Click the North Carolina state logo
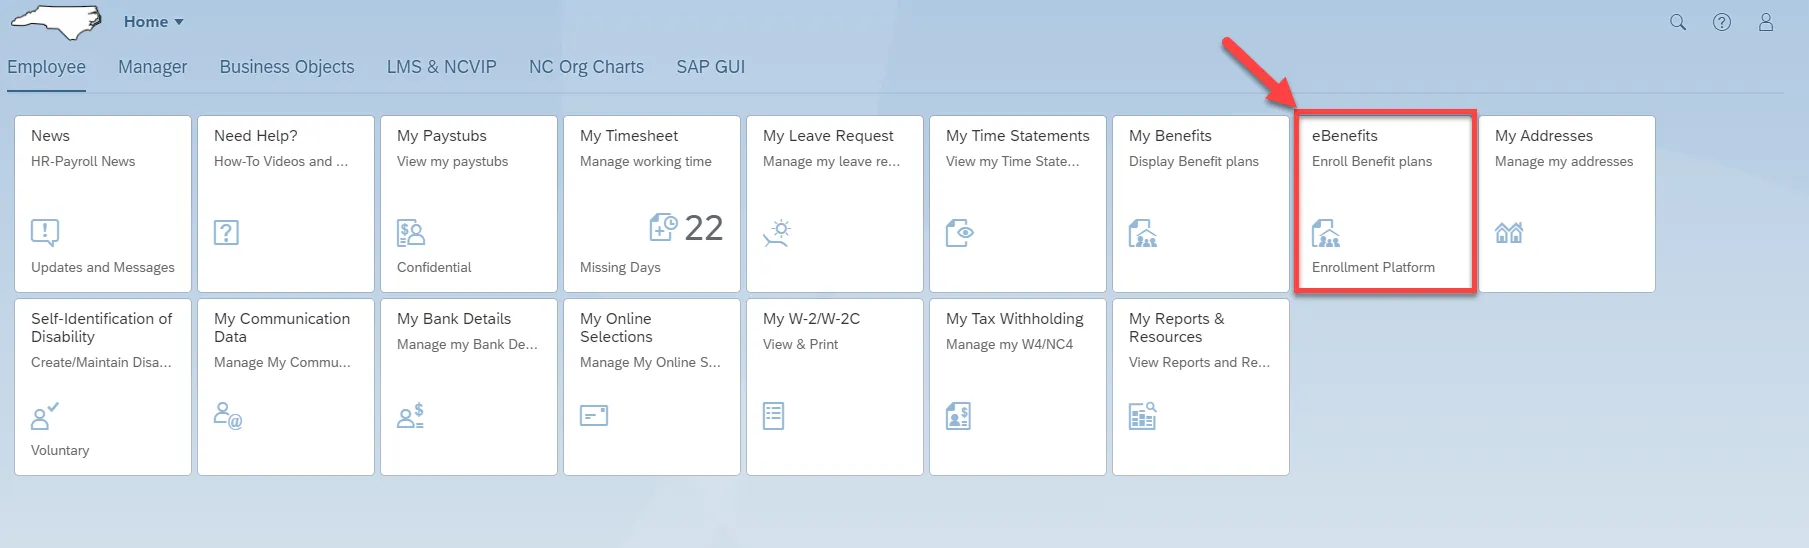The height and width of the screenshot is (548, 1809). [57, 22]
